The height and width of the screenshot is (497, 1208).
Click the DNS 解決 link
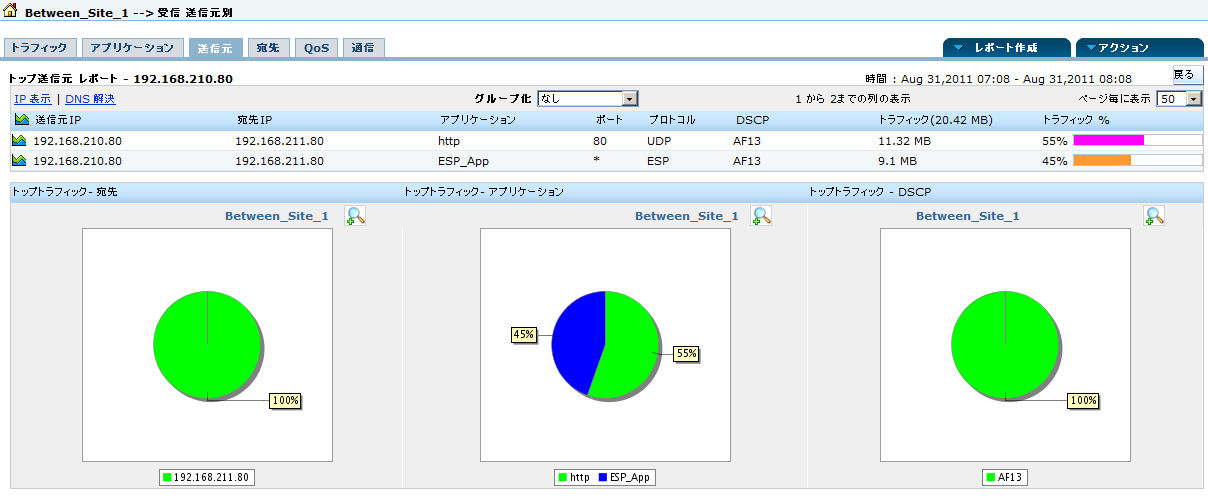pos(90,99)
